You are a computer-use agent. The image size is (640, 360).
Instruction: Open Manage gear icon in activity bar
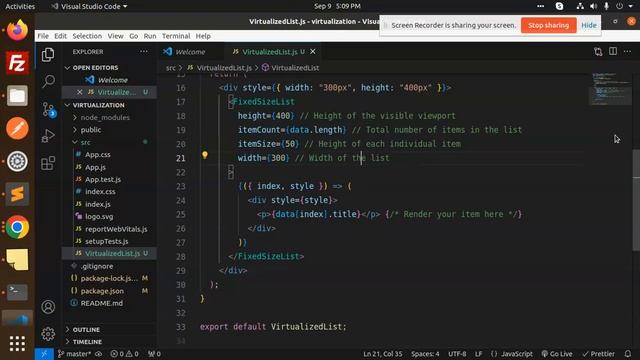[48, 334]
